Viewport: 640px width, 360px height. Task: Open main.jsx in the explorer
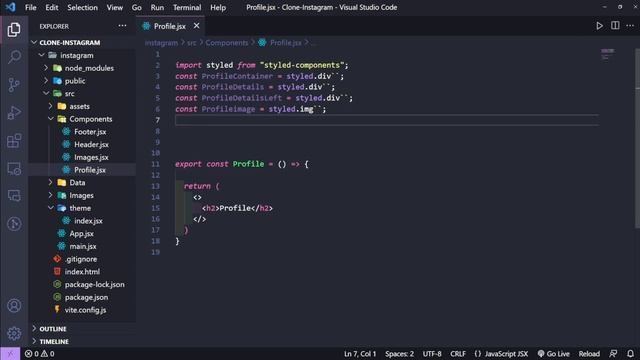82,246
